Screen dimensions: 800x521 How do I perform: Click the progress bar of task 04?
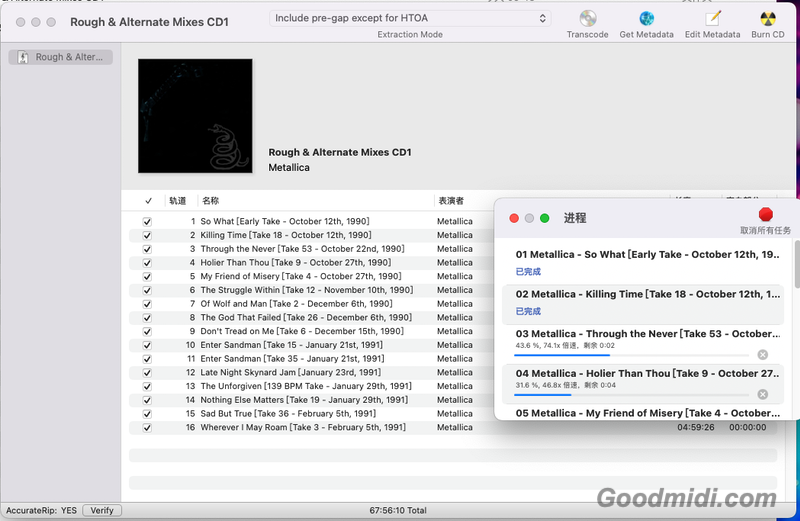pyautogui.click(x=632, y=395)
